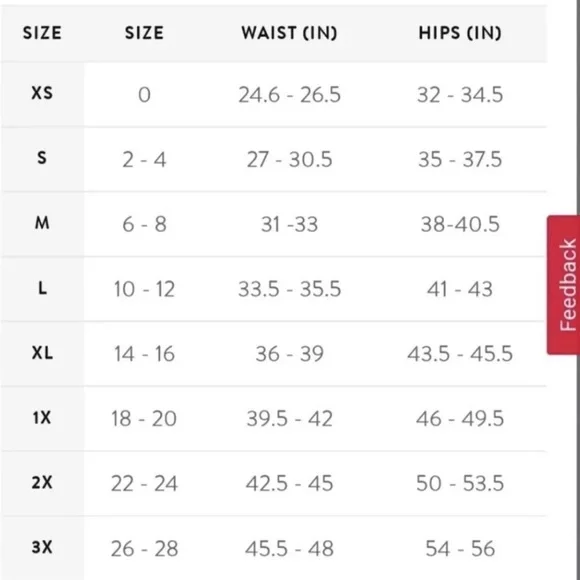
Task: Select waist value 24.6 - 26.5
Action: coord(289,95)
